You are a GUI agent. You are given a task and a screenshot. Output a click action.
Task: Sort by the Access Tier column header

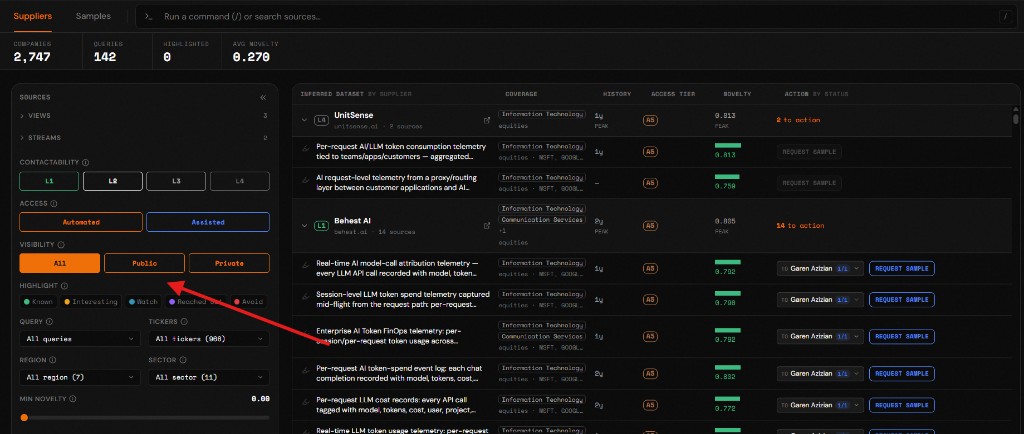(x=673, y=94)
